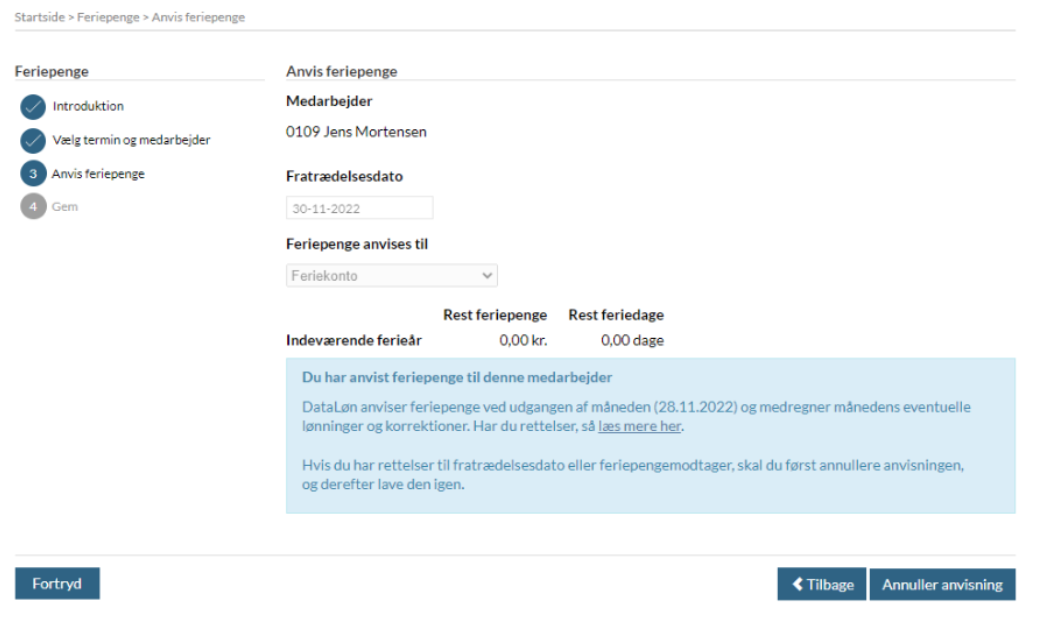
Task: Follow the 'læs mere her' link
Action: tap(639, 427)
